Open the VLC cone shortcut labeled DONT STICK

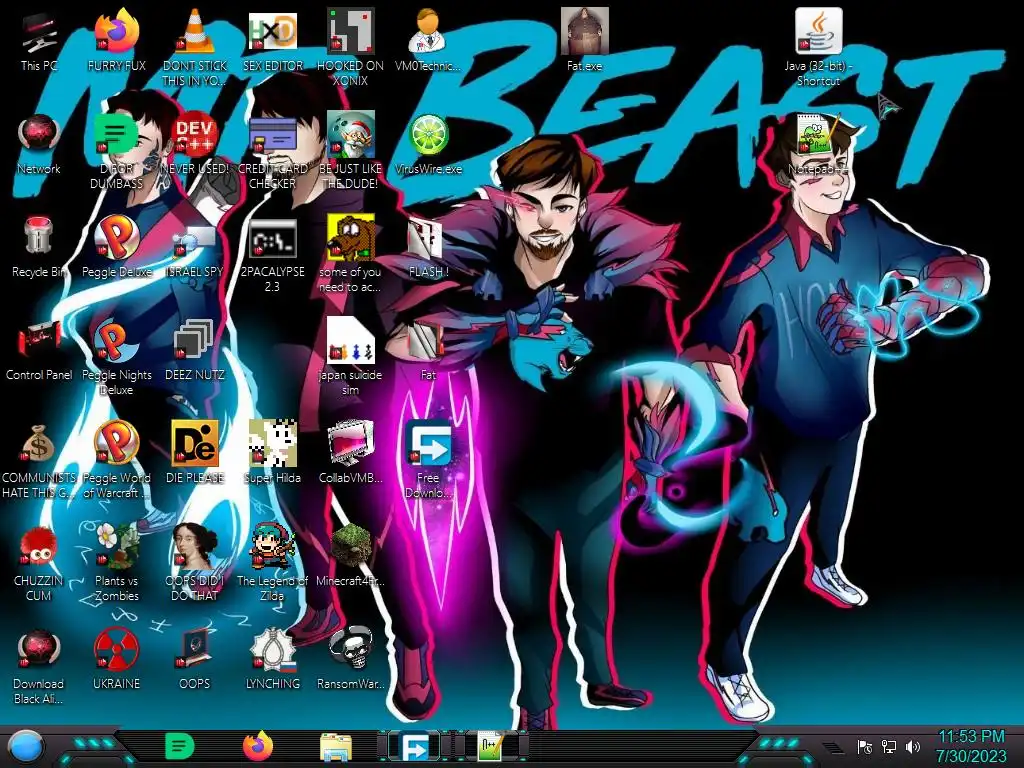pyautogui.click(x=195, y=31)
